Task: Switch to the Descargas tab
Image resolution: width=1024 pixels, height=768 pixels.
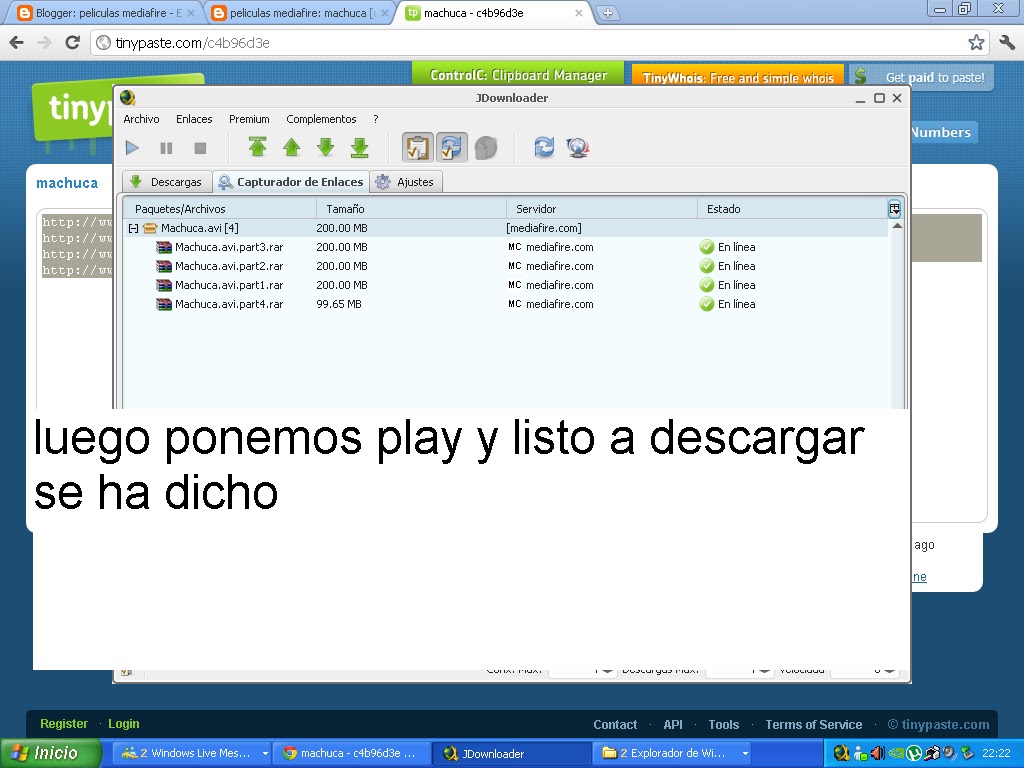Action: coord(167,182)
